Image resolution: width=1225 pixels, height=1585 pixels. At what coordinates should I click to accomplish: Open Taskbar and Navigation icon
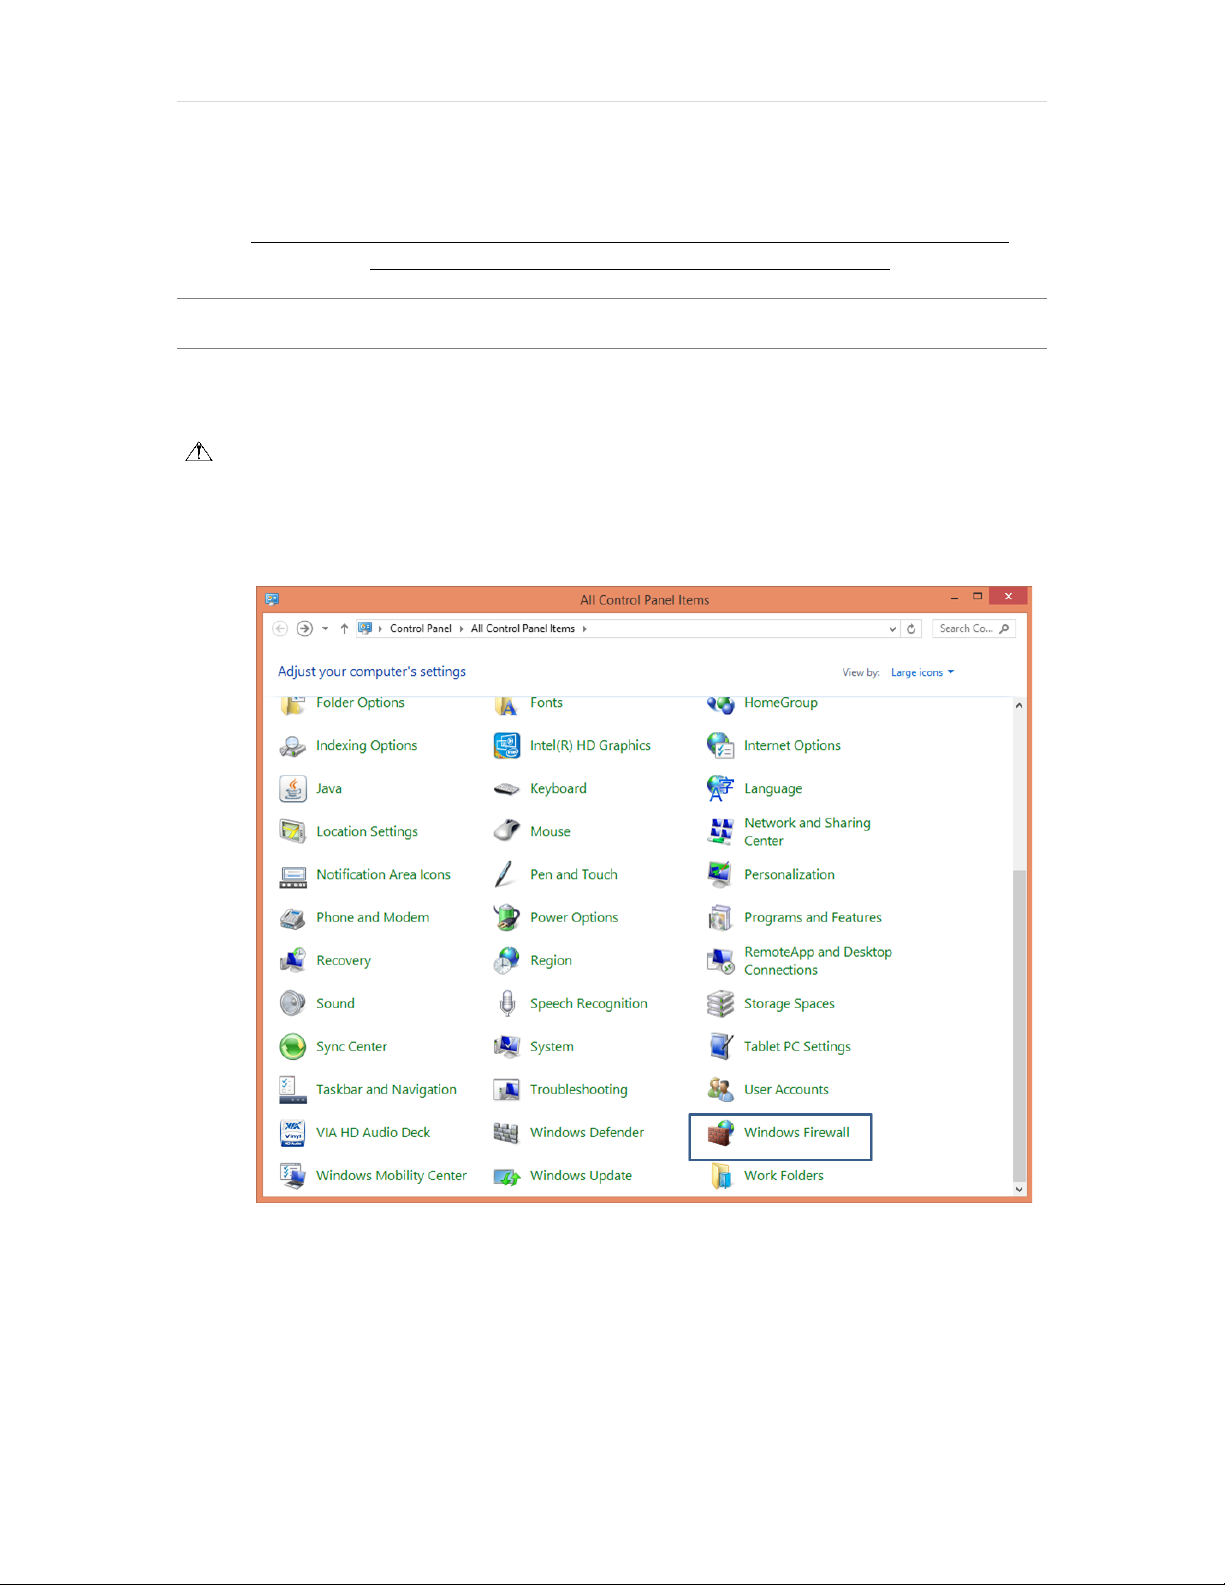click(293, 1090)
